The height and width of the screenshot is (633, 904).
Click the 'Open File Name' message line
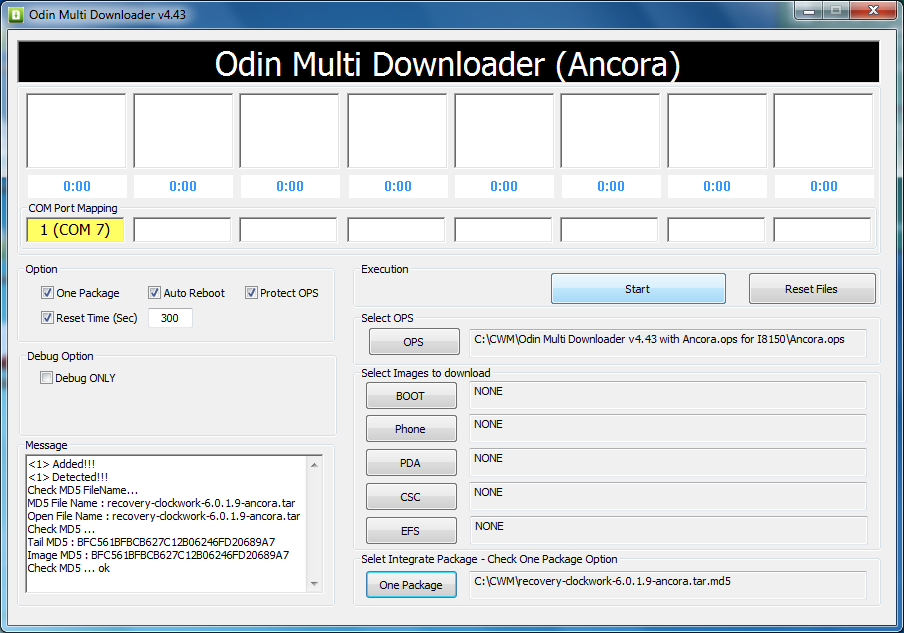click(x=164, y=517)
